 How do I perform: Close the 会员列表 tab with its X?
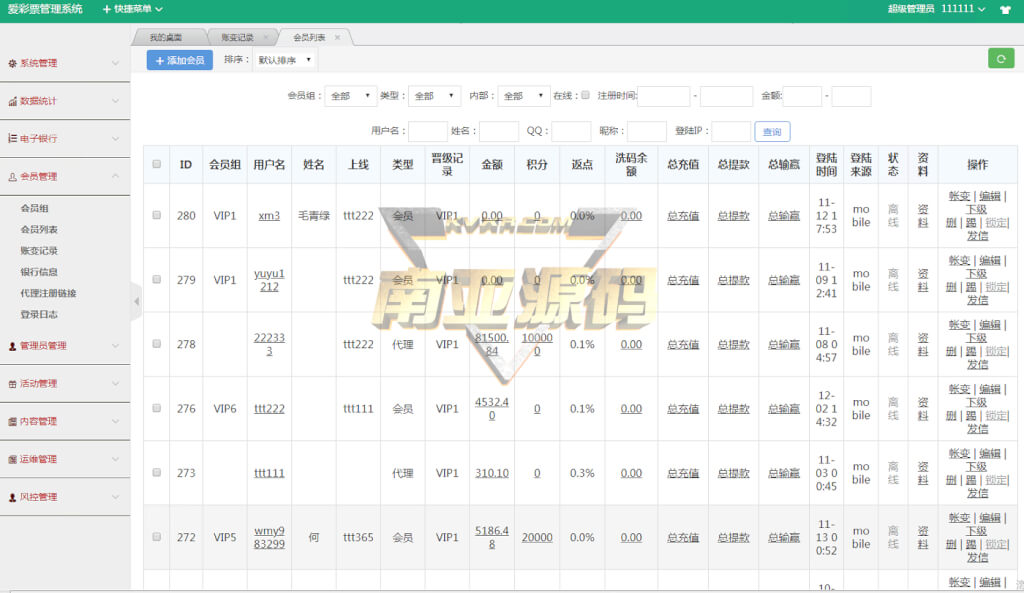pos(337,38)
